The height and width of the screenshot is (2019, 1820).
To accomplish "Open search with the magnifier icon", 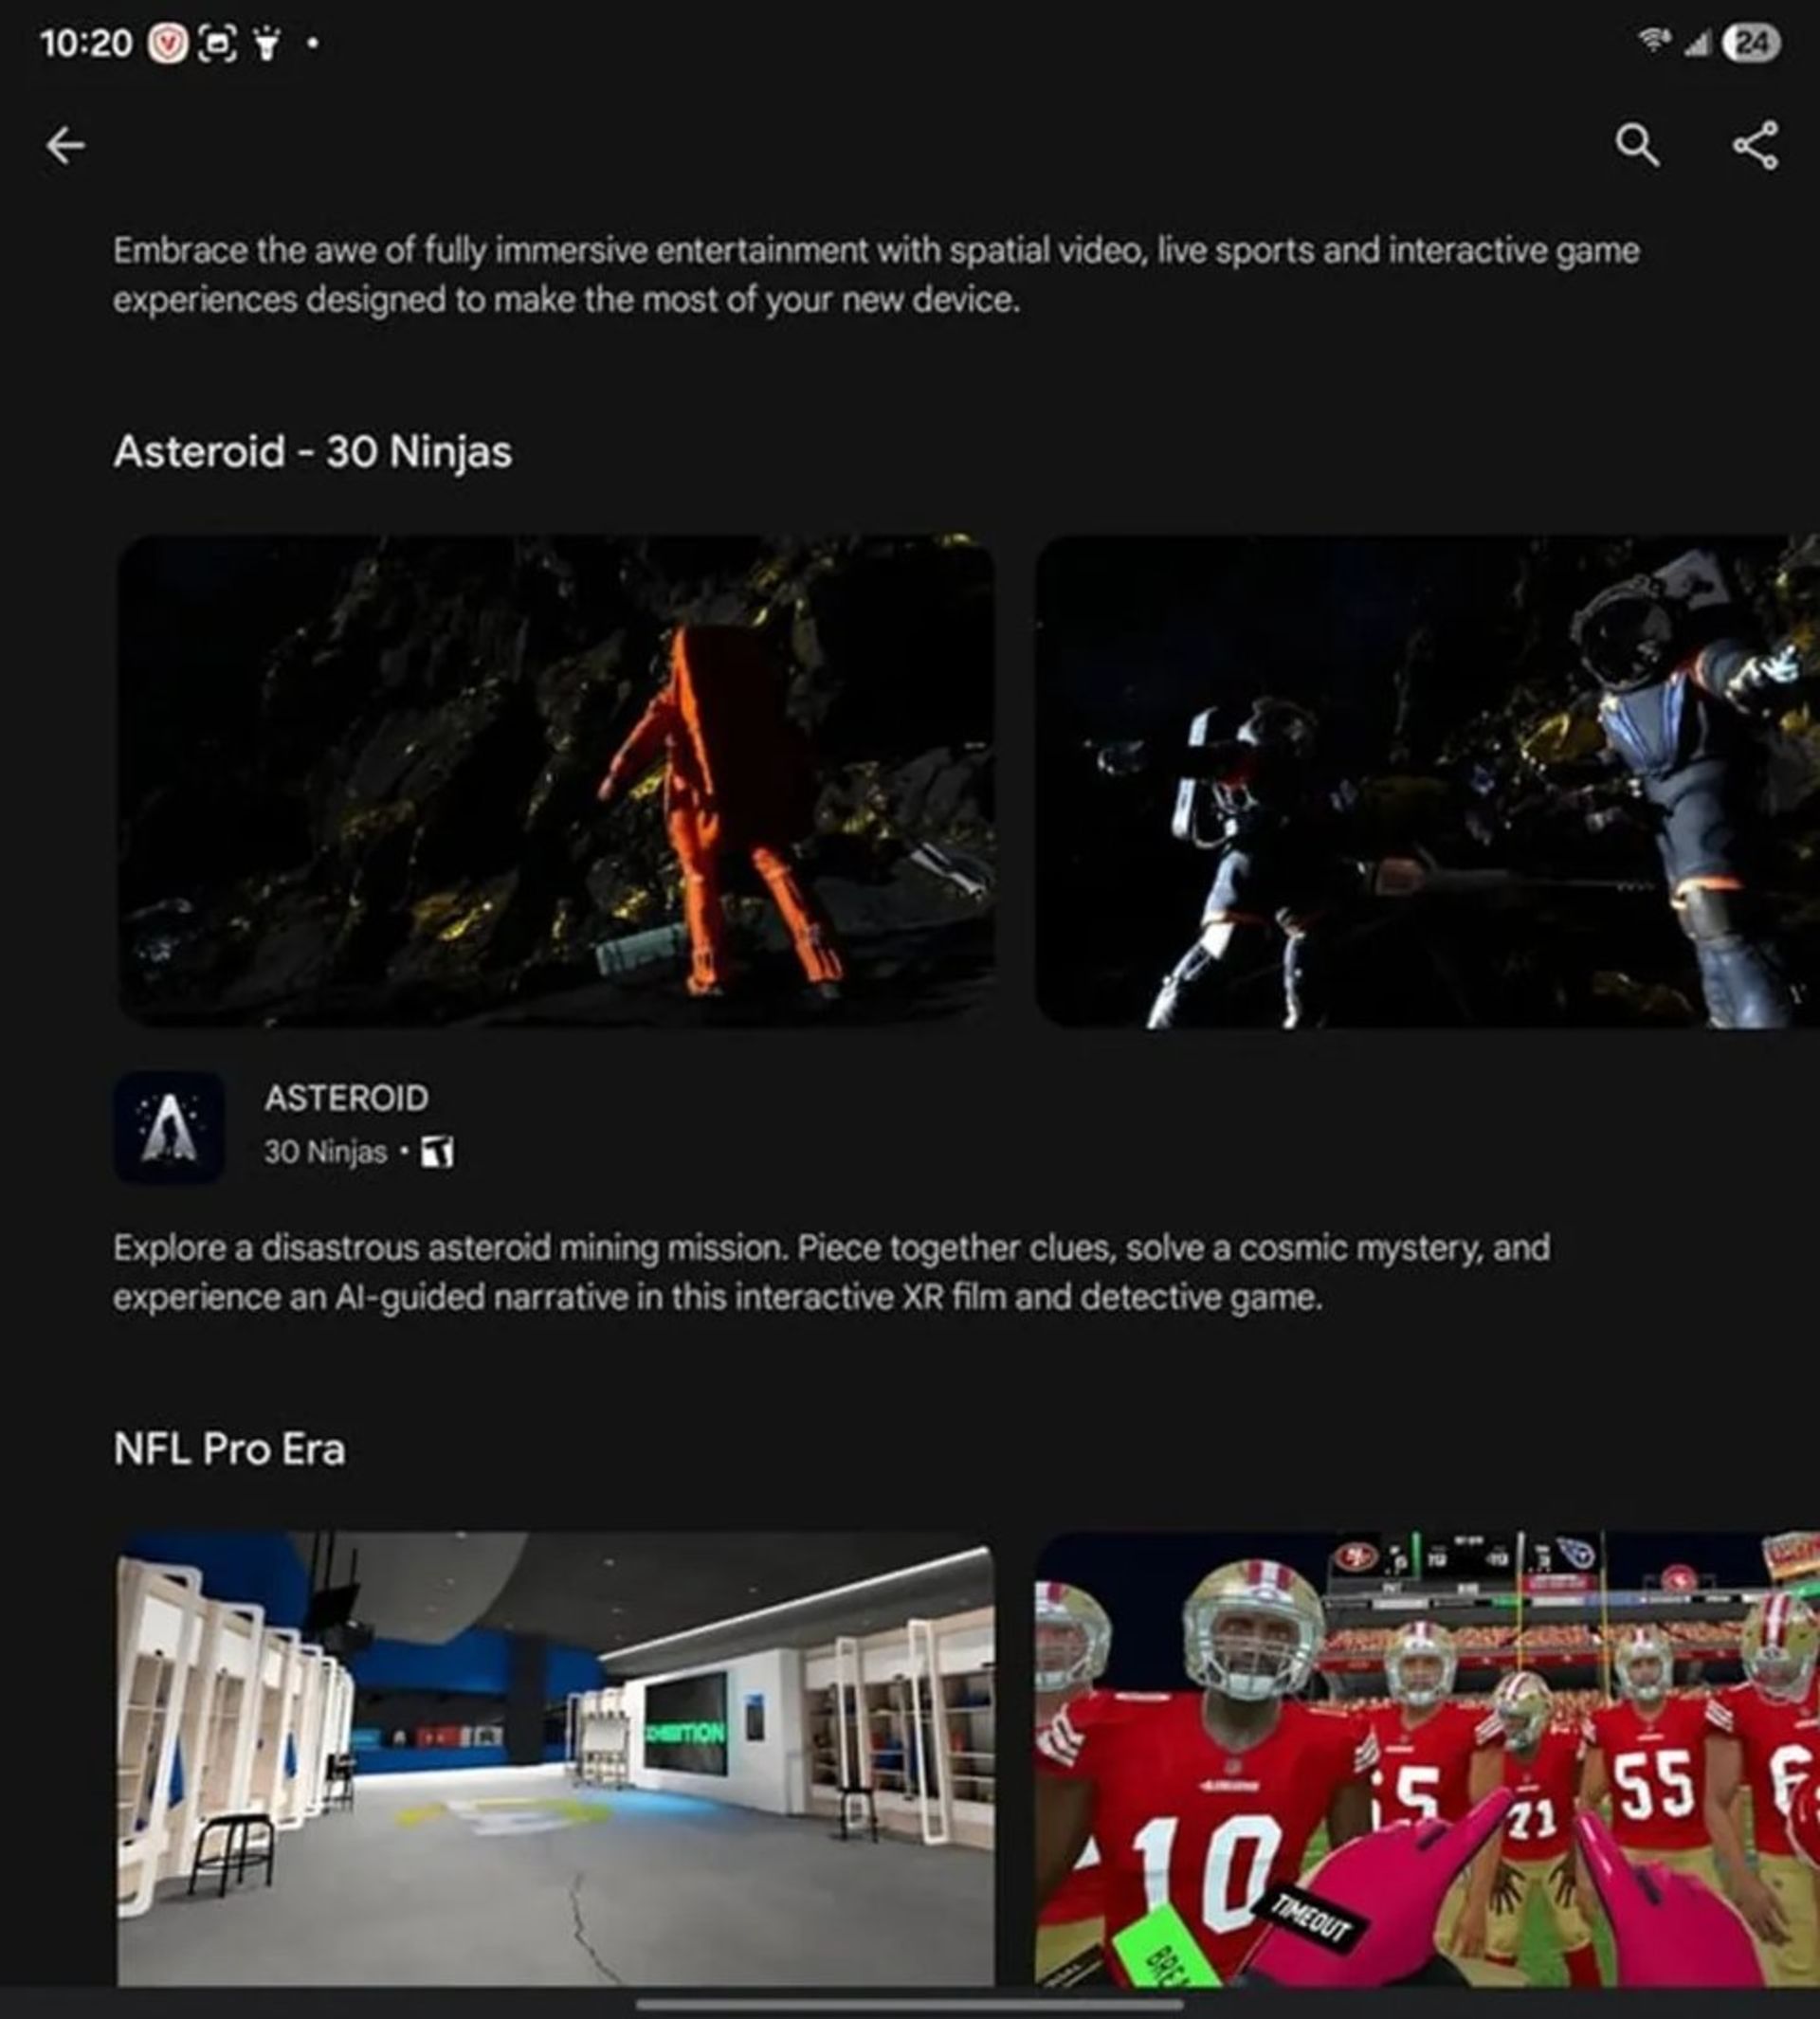I will pos(1637,146).
